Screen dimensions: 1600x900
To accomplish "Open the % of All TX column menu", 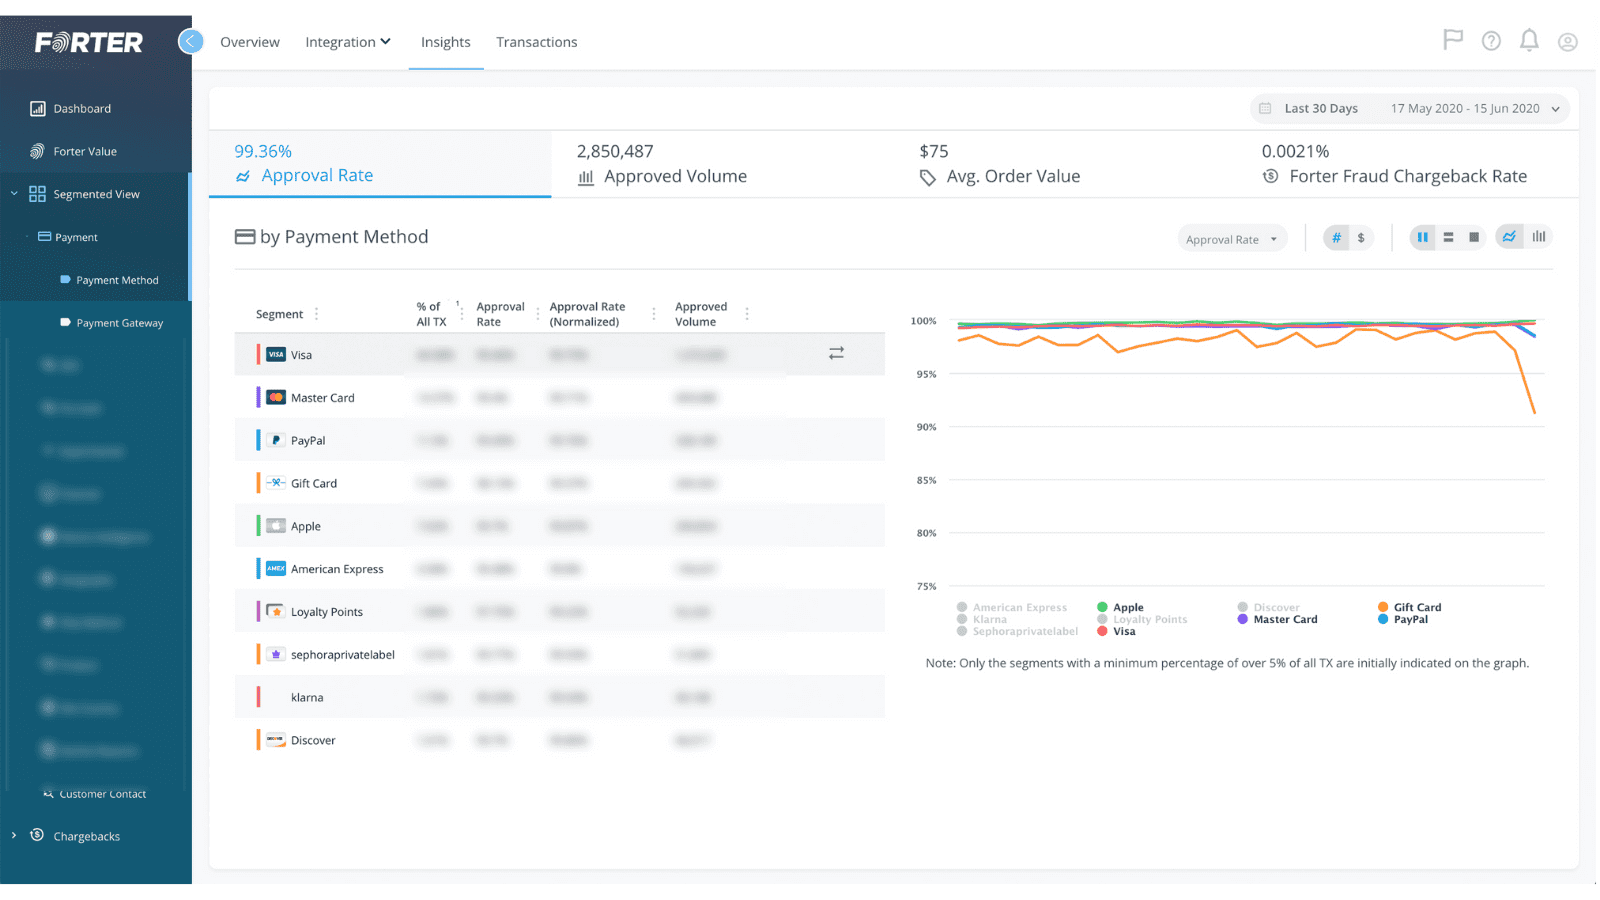I will [x=461, y=314].
